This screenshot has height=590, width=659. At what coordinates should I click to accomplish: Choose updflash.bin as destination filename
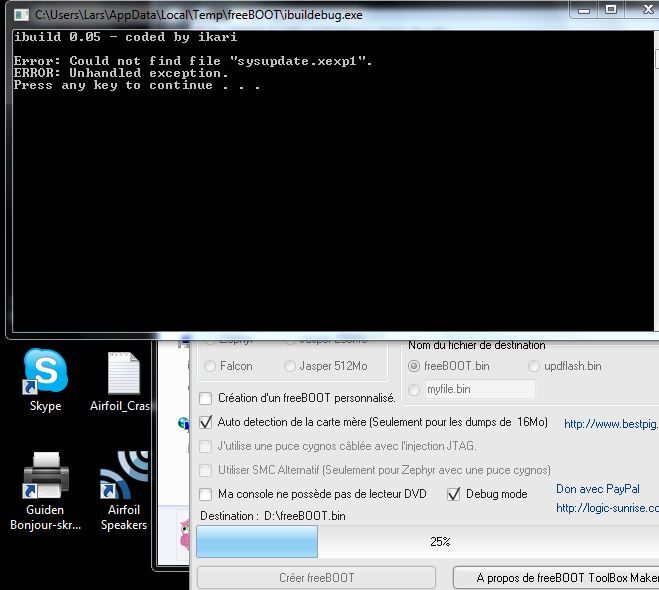[535, 366]
